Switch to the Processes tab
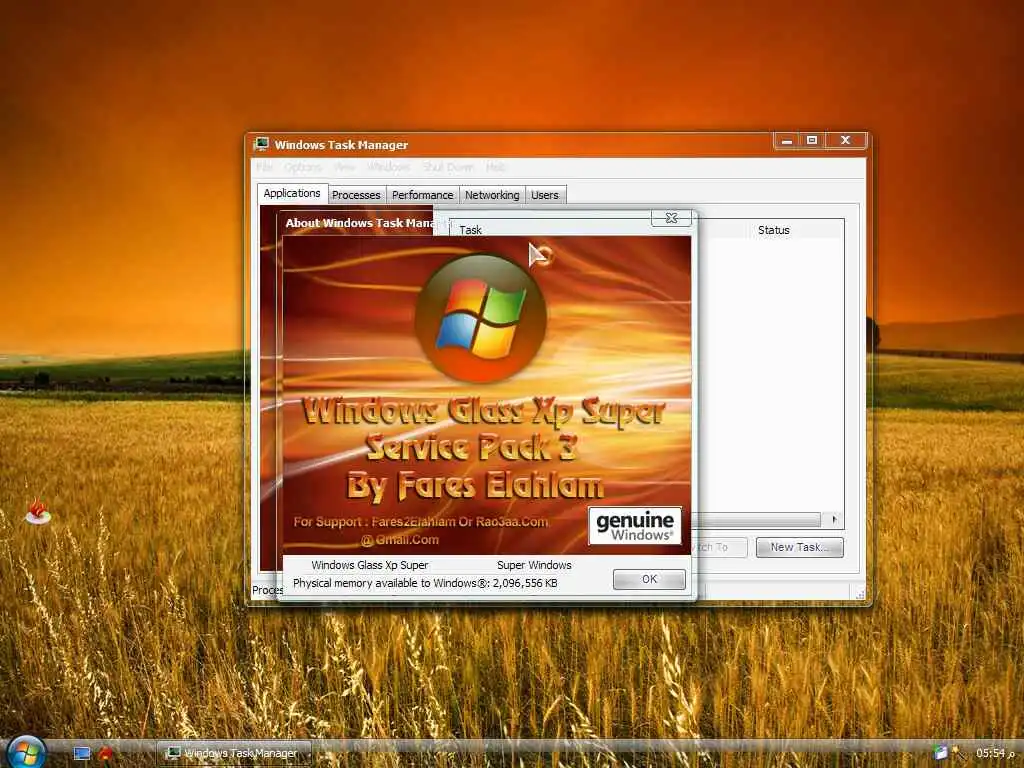 (356, 195)
